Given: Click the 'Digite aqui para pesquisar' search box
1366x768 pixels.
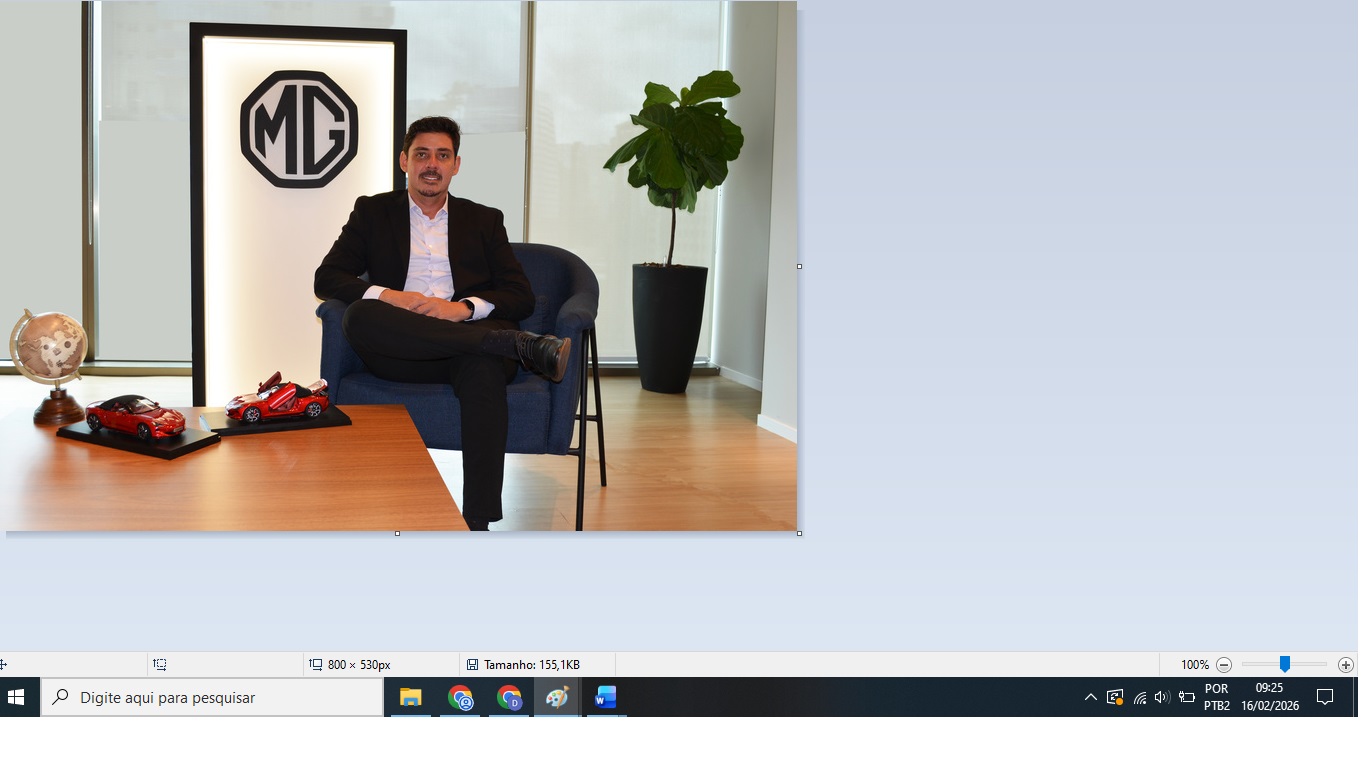Looking at the screenshot, I should click(212, 697).
